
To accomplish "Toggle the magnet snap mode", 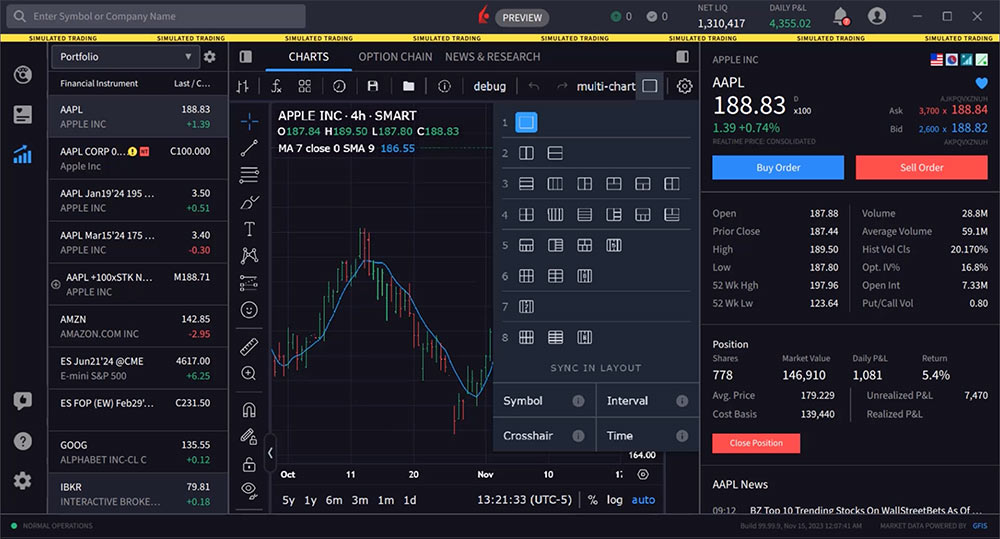I will point(249,410).
